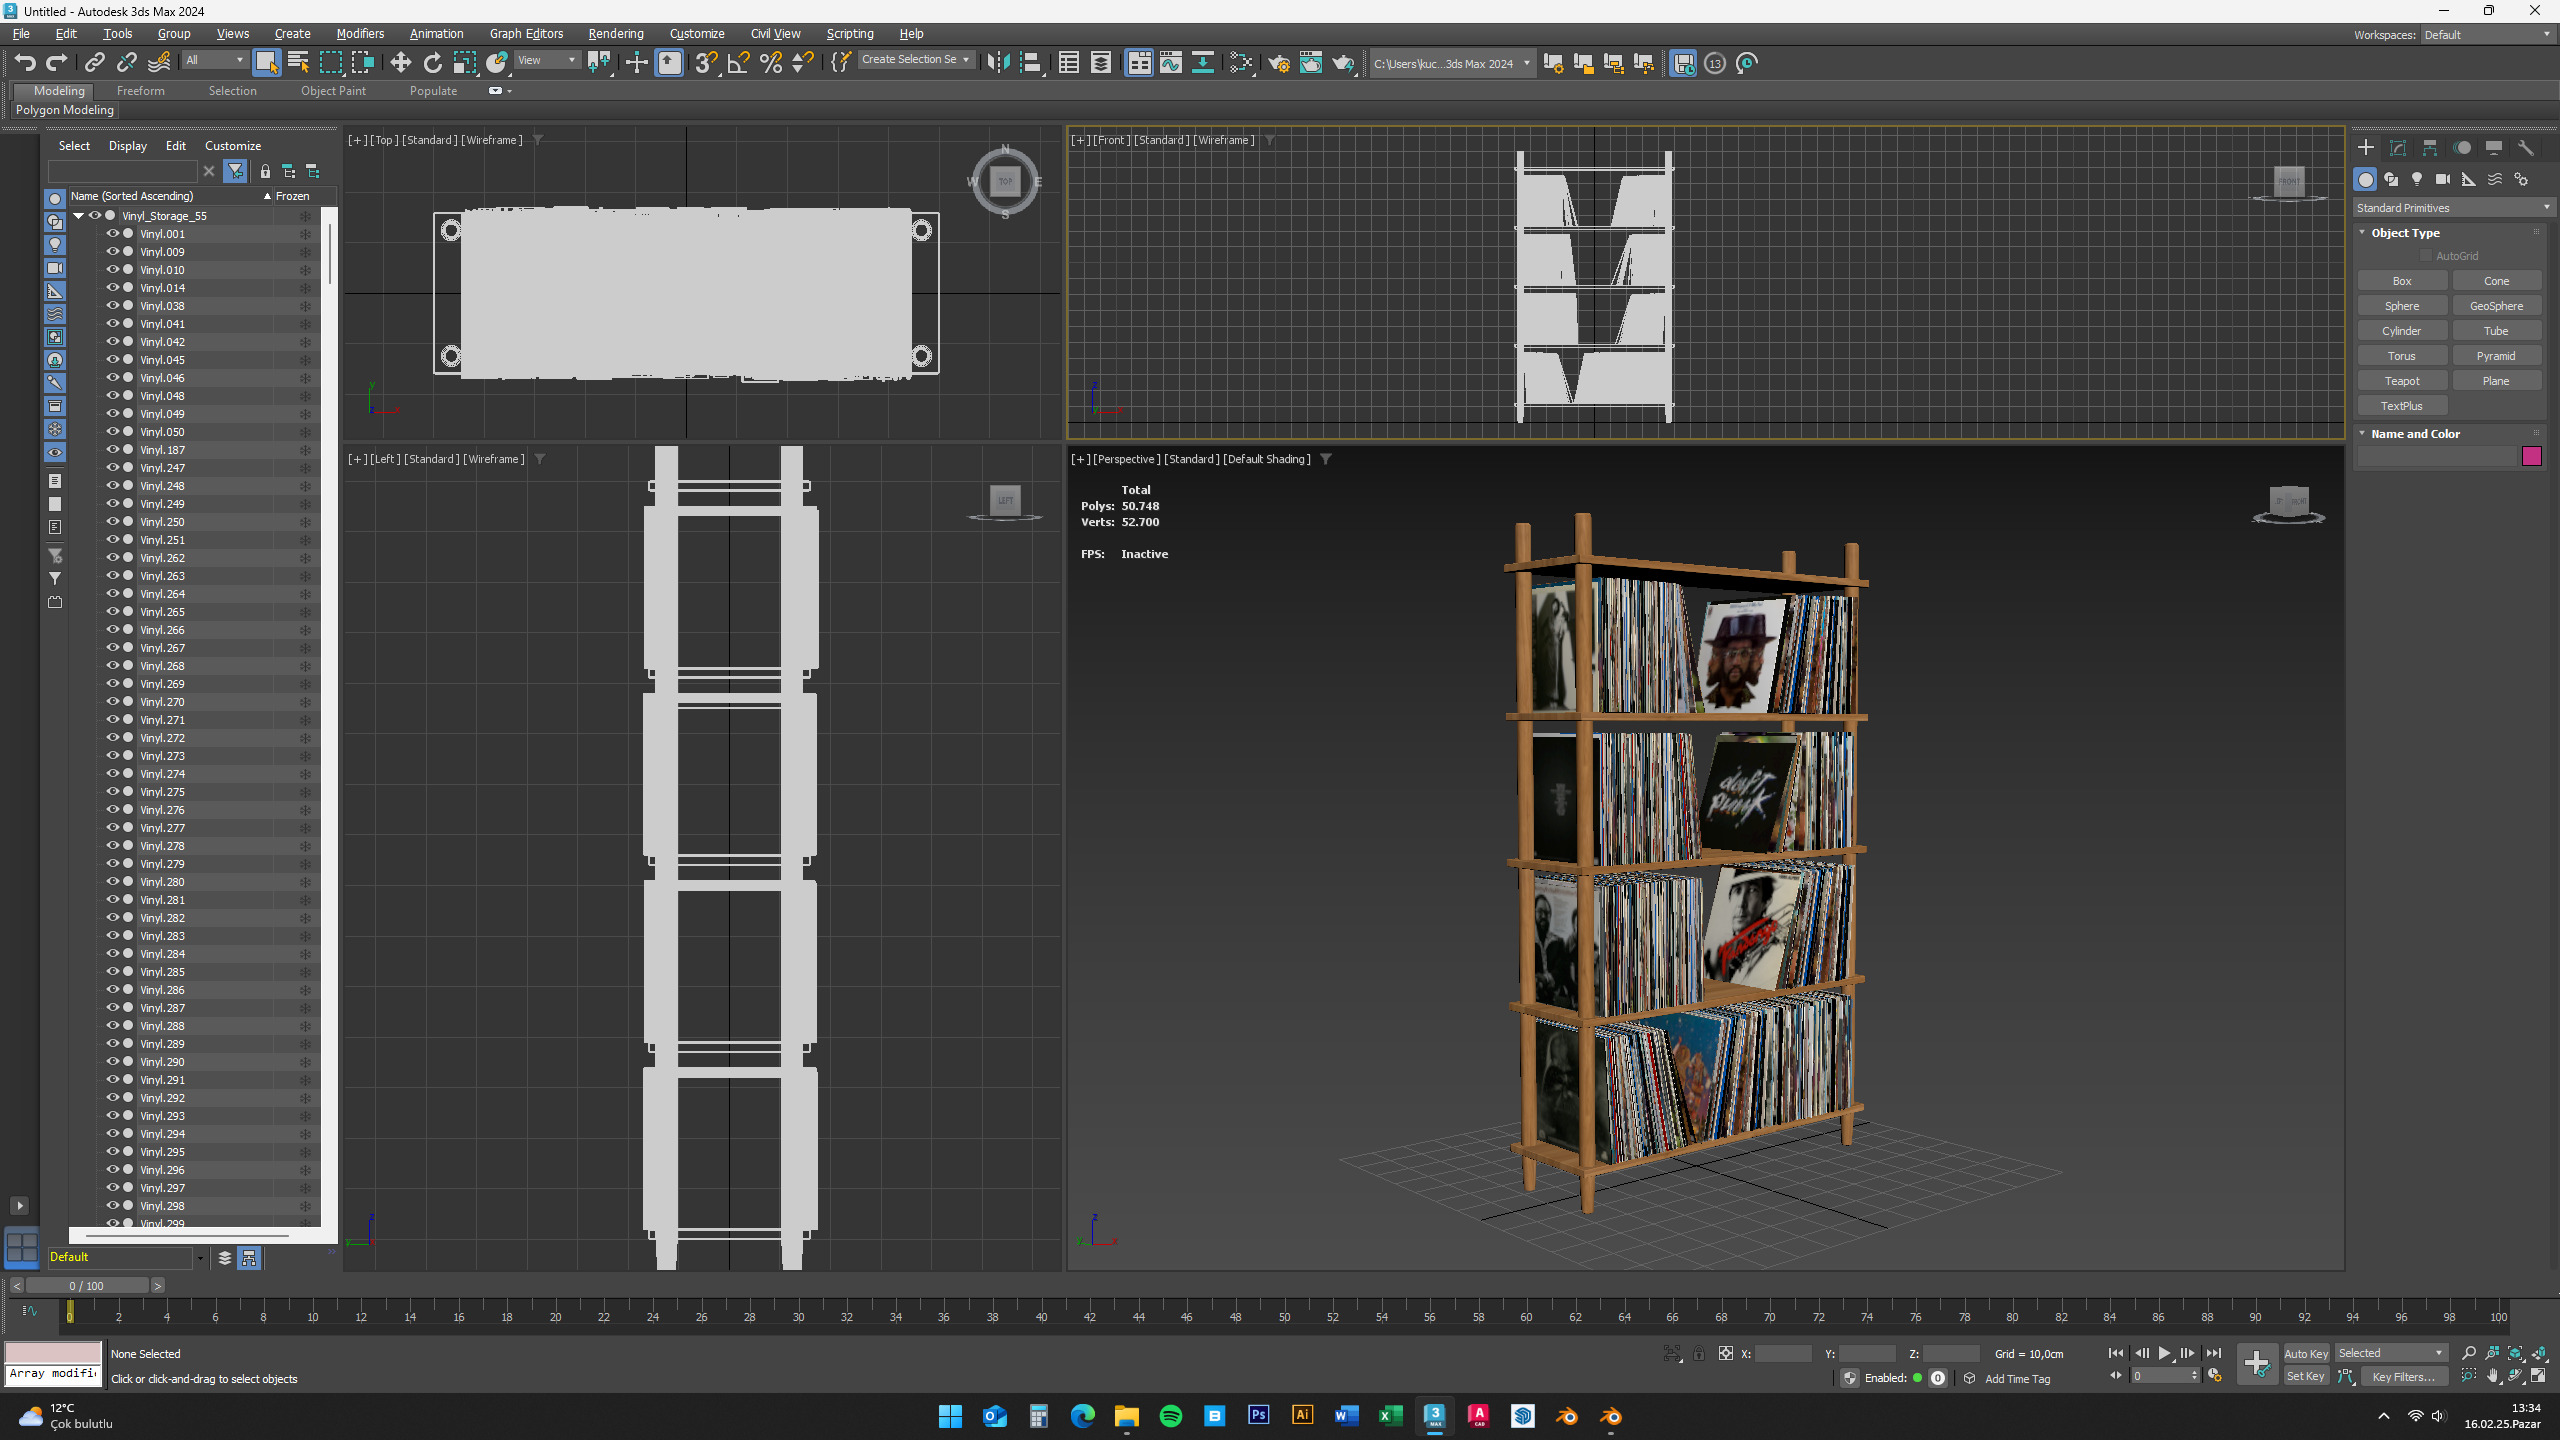The width and height of the screenshot is (2560, 1440).
Task: Toggle visibility of the Vinyl_Storage_55 group
Action: point(95,215)
